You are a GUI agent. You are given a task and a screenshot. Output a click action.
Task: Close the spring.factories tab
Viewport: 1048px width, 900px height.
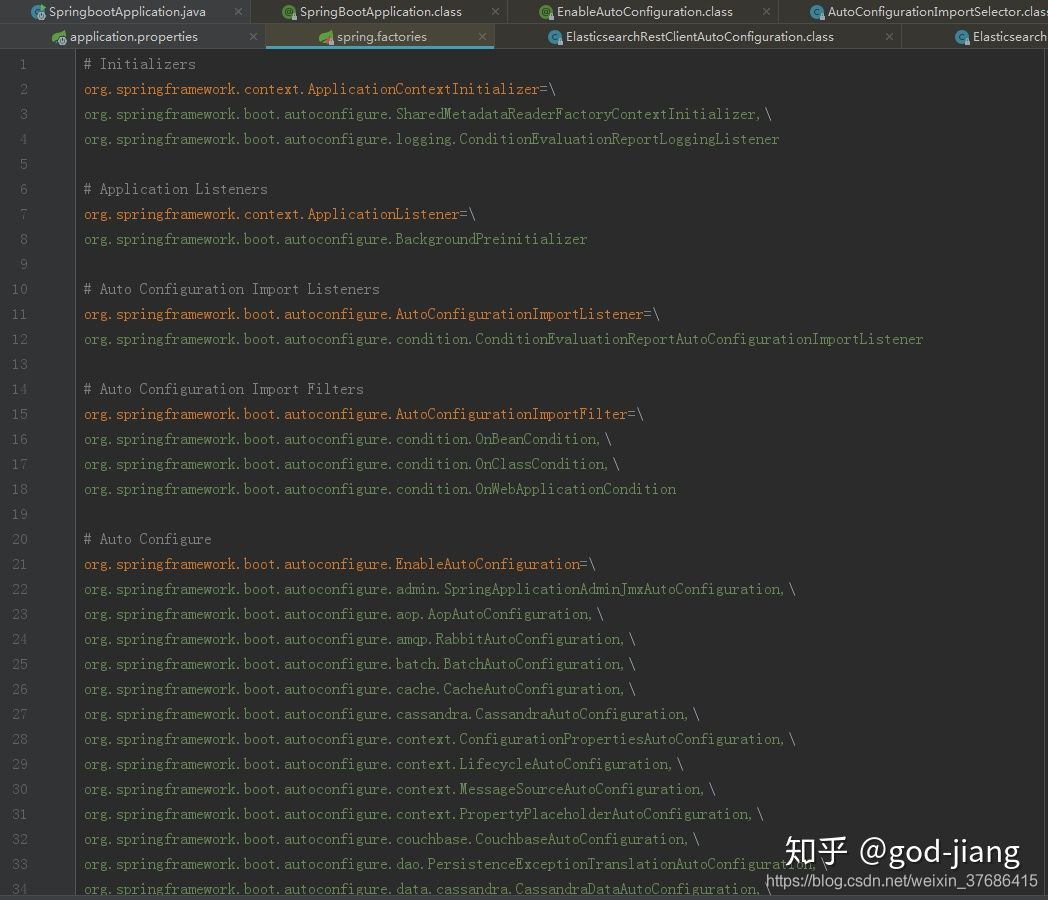[482, 37]
